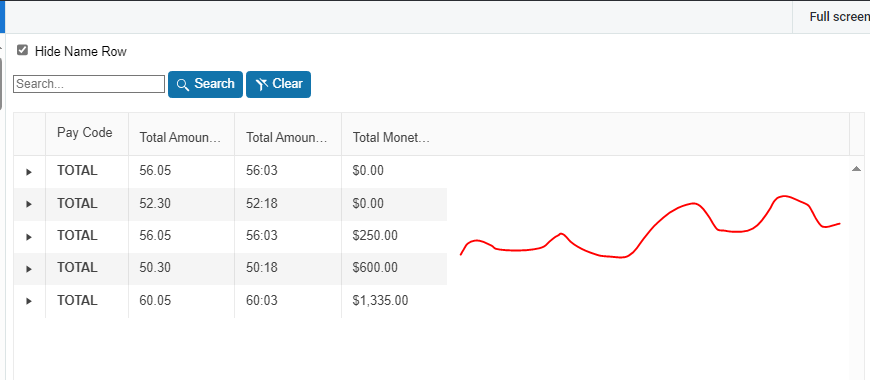Click the magnifier icon in Search button
This screenshot has height=380, width=870.
point(183,85)
